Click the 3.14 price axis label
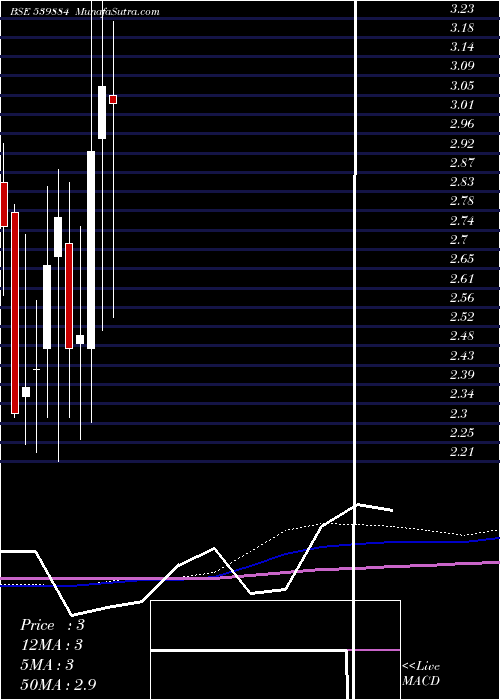500x700 pixels. pyautogui.click(x=462, y=47)
